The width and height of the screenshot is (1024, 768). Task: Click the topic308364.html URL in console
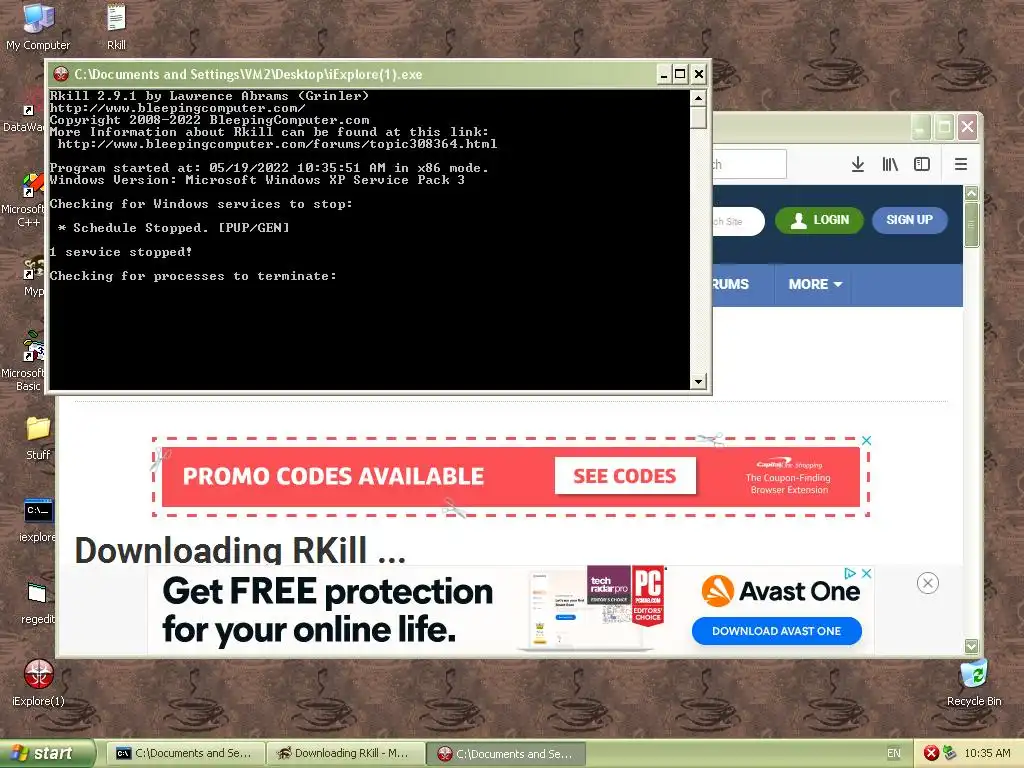(277, 144)
